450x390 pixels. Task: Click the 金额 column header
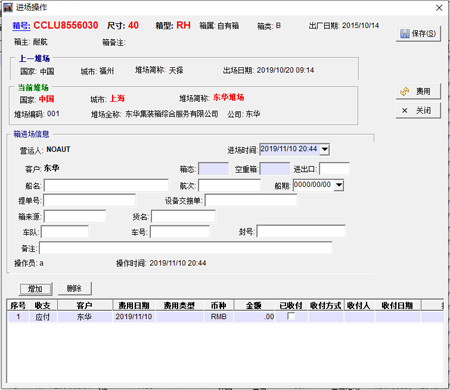coord(254,305)
